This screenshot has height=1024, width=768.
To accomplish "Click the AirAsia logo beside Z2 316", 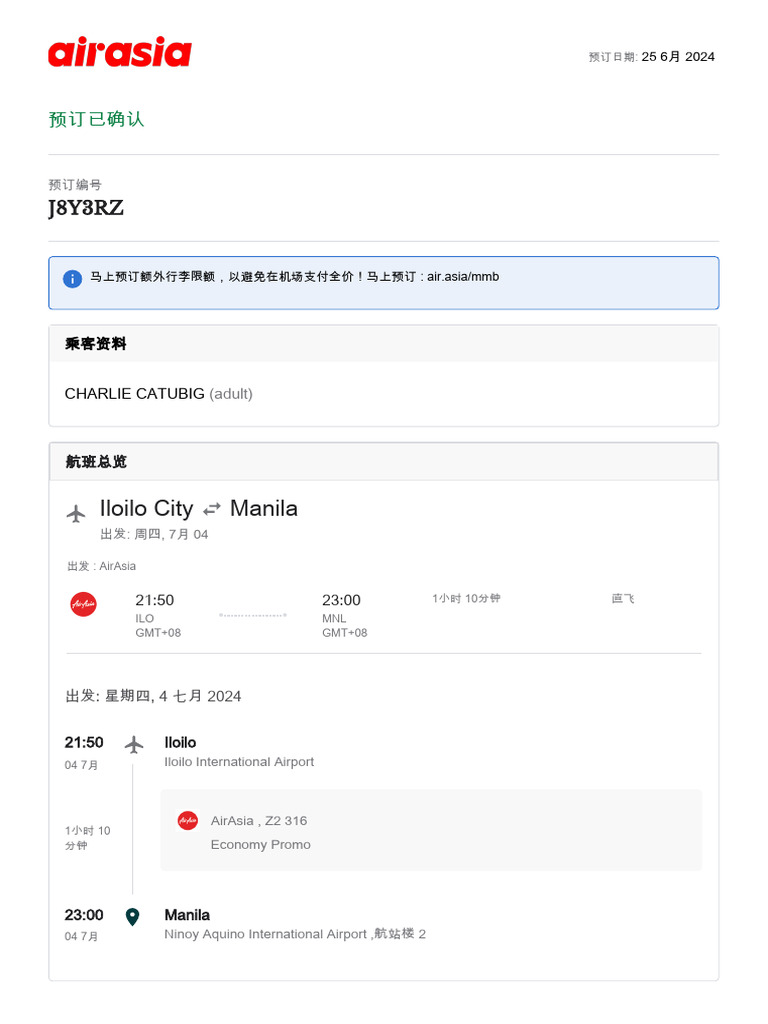I will (188, 820).
